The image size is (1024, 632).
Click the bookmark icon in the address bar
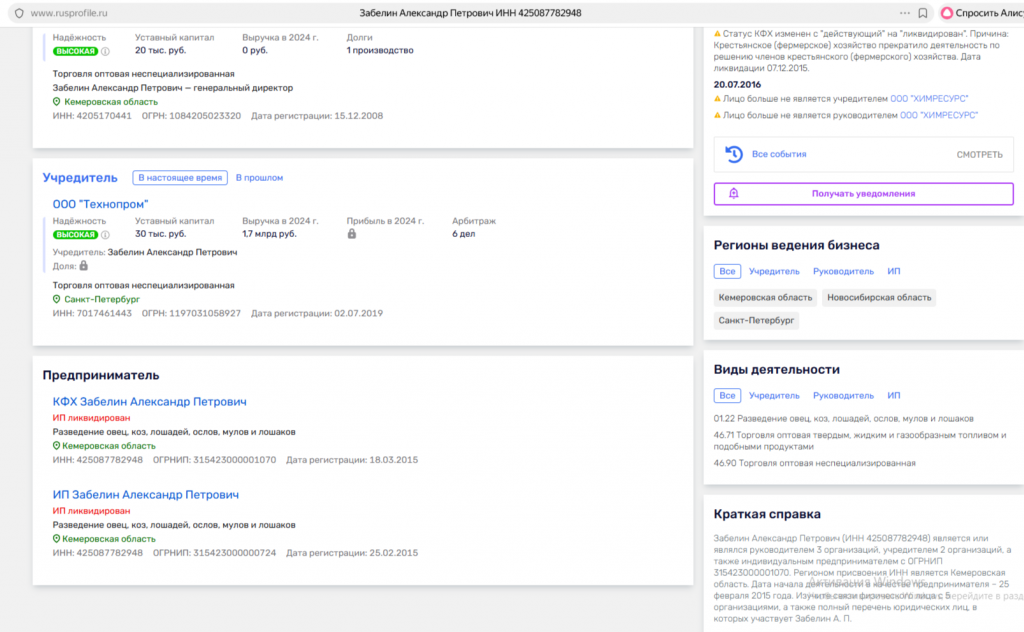pos(921,13)
